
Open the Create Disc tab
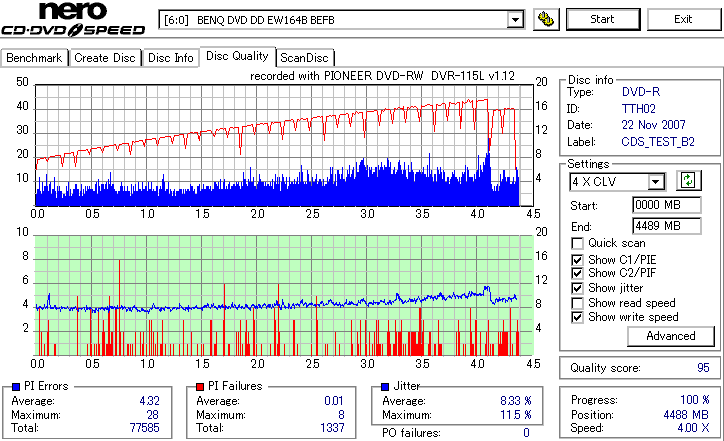tap(105, 58)
